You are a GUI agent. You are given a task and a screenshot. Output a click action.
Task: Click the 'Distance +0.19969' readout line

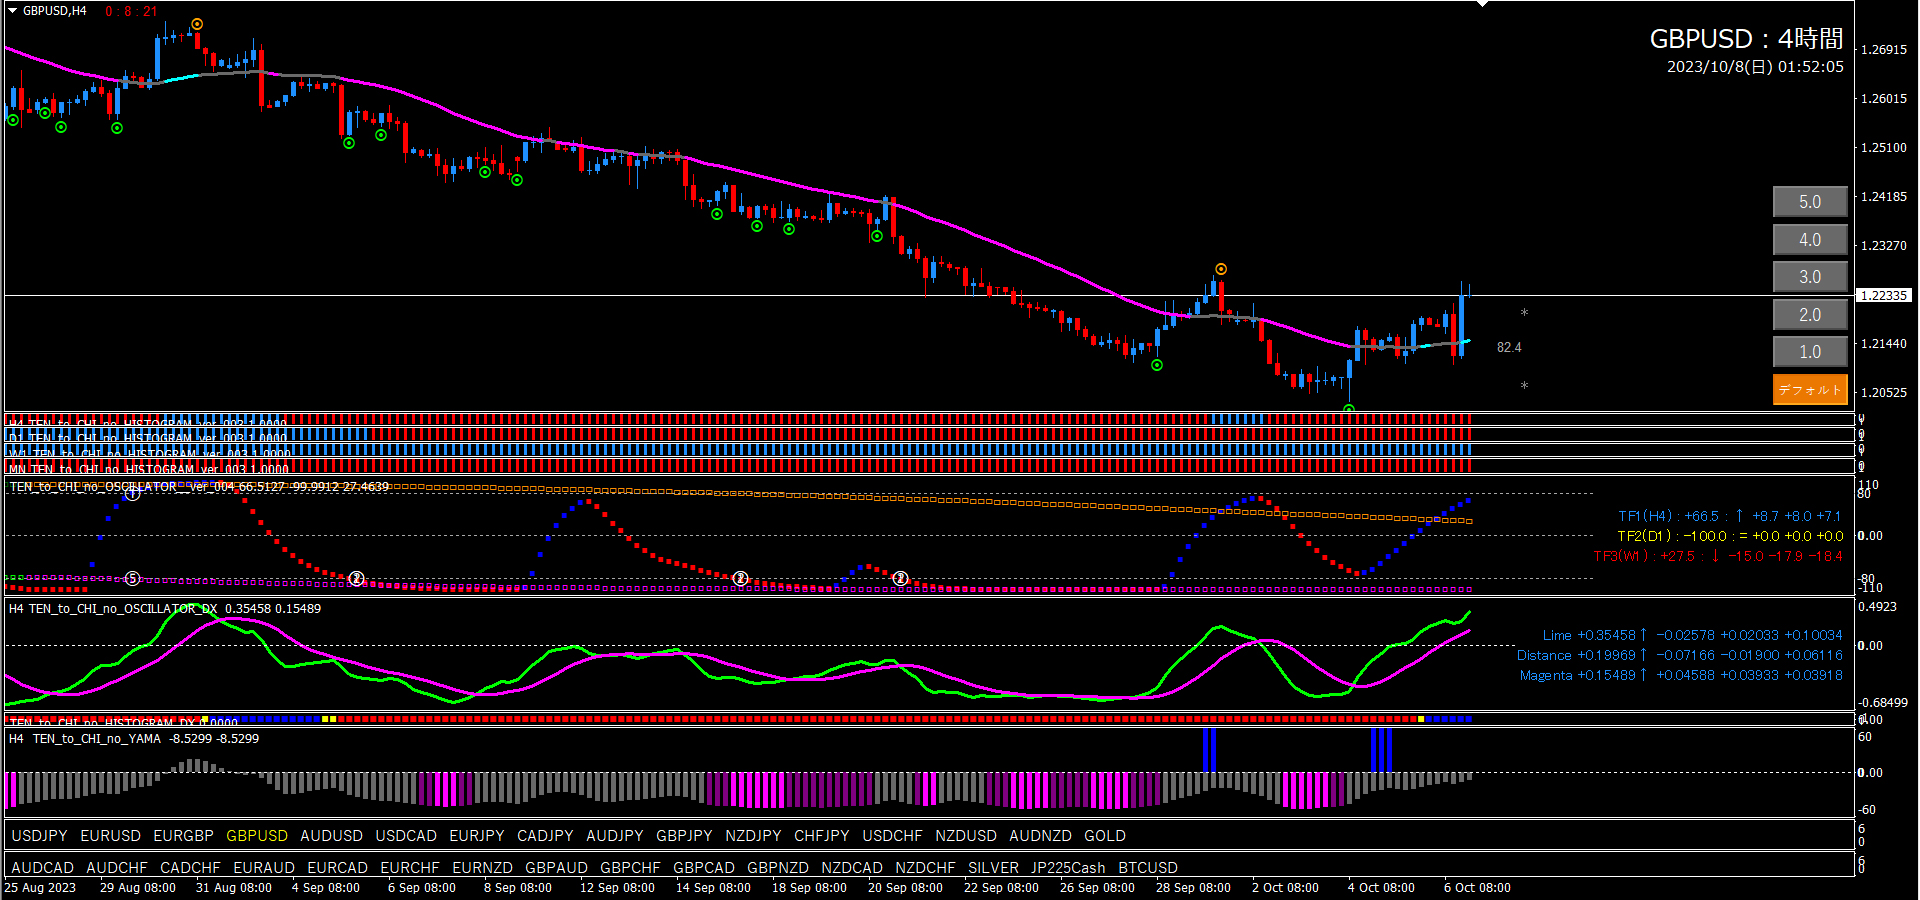[1680, 655]
